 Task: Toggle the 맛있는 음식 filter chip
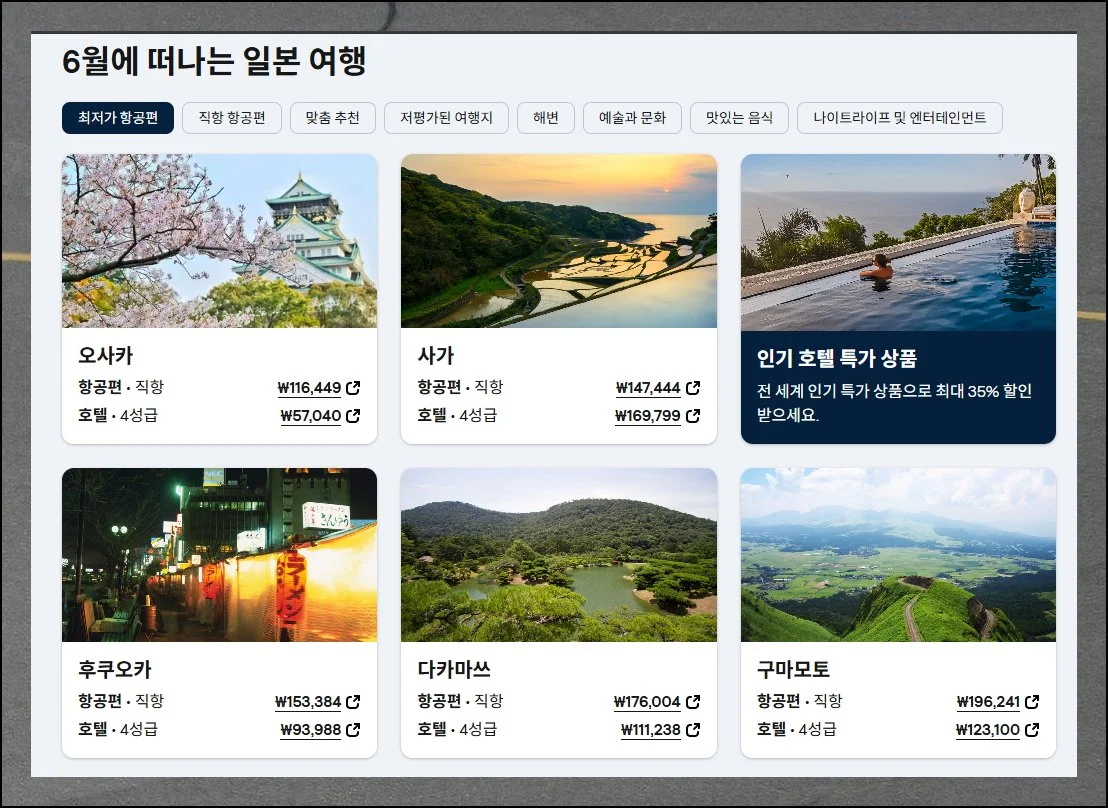[x=739, y=118]
